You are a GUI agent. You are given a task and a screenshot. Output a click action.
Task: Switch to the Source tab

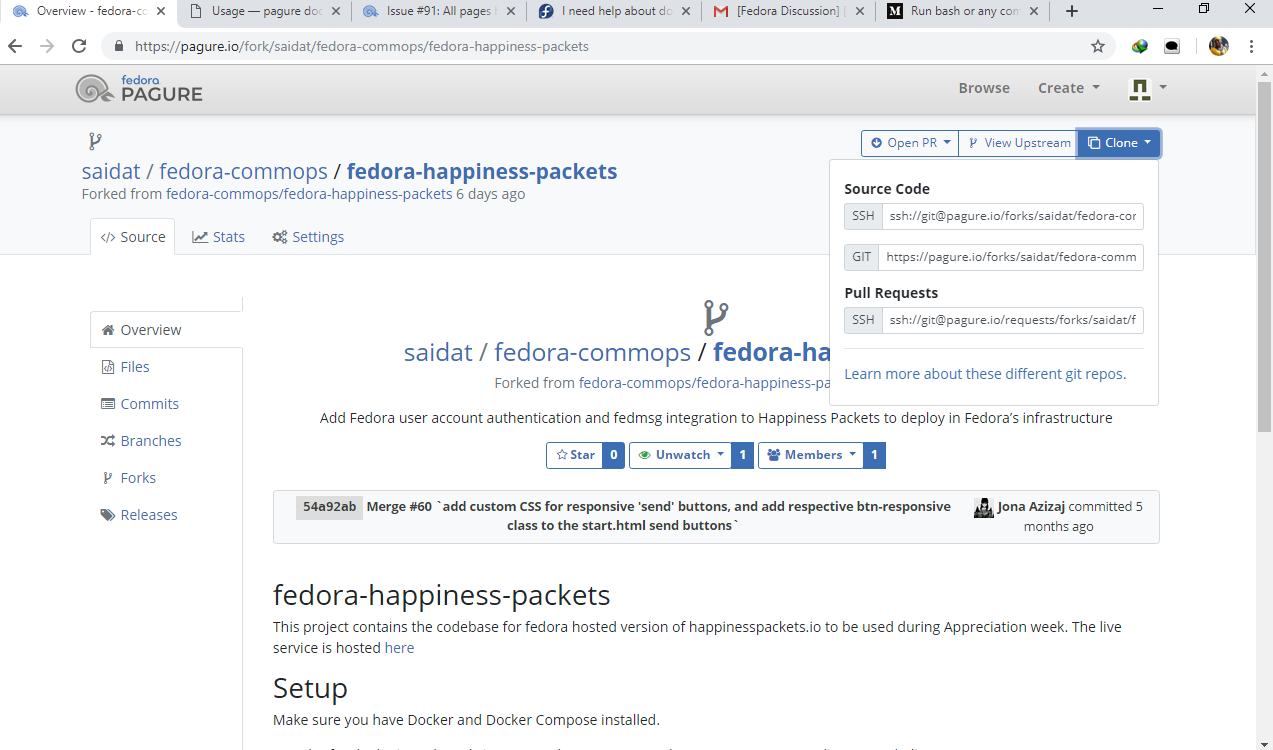pyautogui.click(x=133, y=237)
